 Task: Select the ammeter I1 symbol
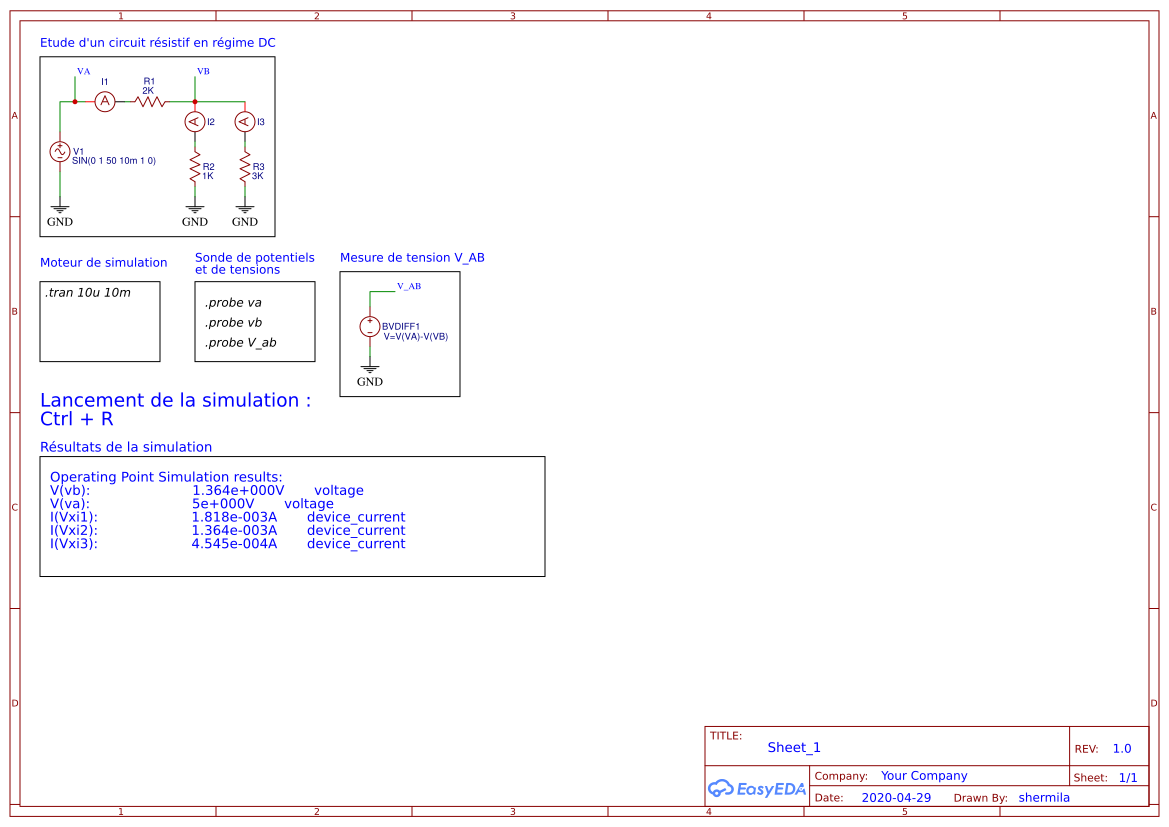click(104, 101)
